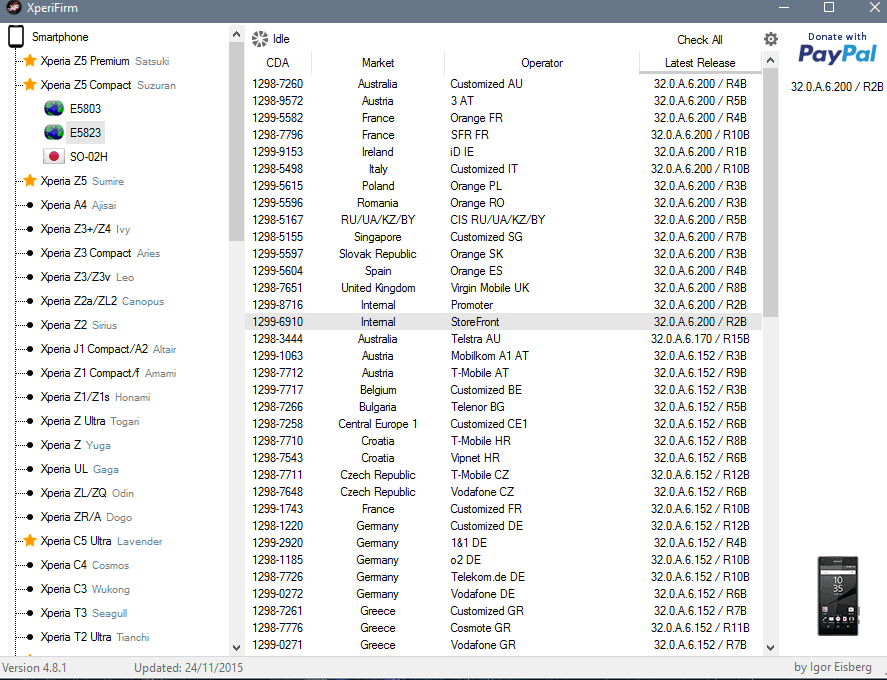Select the CIS RU/UA/KZ/BY row

(x=503, y=220)
